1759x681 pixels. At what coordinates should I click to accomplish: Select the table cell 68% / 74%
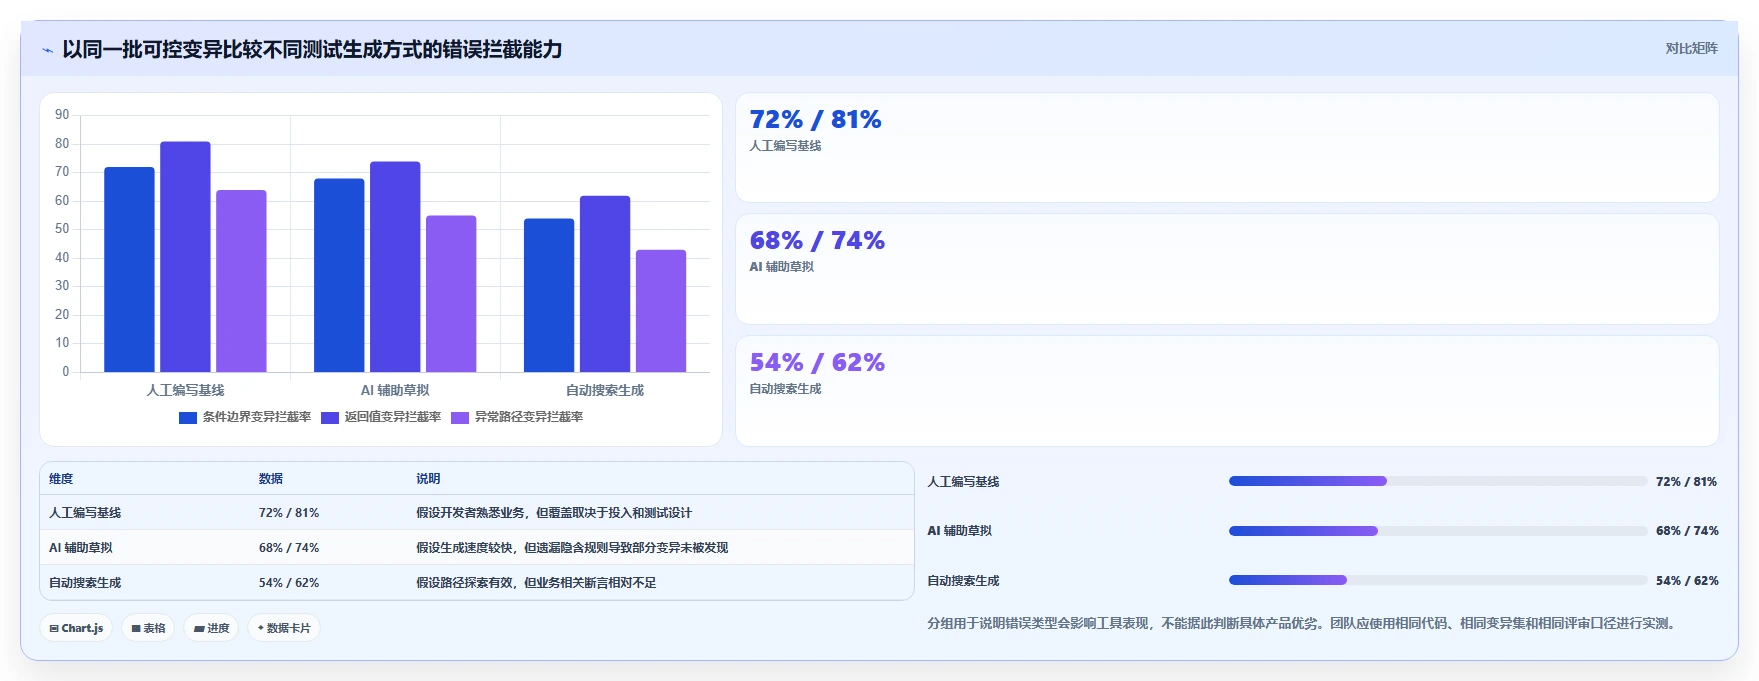pos(289,548)
